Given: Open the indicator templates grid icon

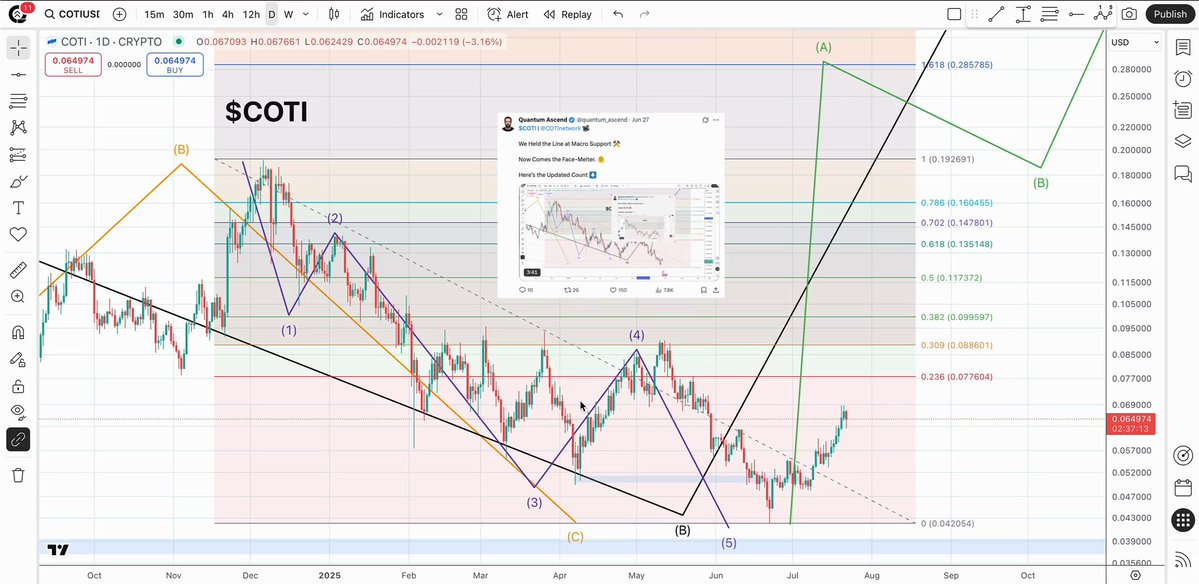Looking at the screenshot, I should coord(461,14).
